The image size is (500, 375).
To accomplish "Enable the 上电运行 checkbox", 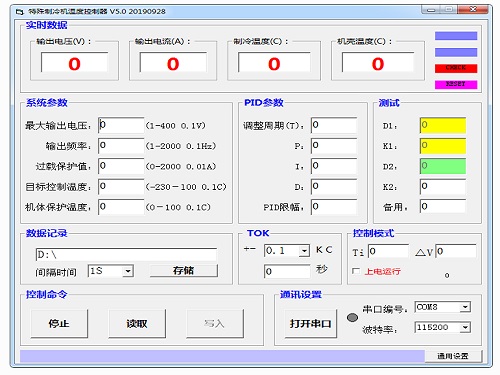I will tap(356, 271).
